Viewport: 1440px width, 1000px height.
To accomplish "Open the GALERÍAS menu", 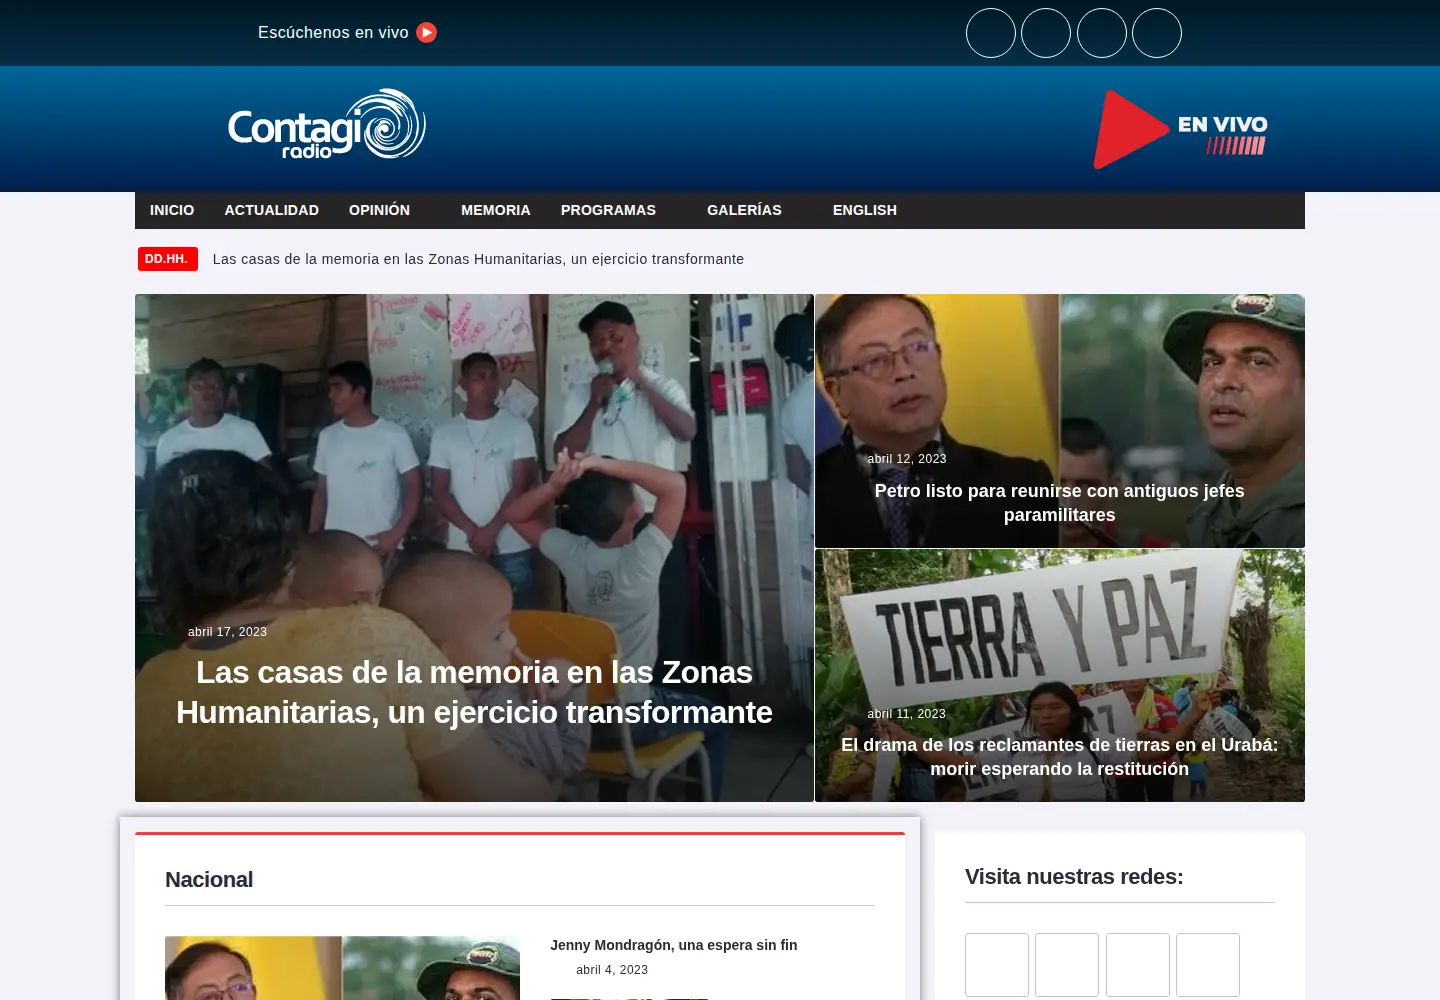I will coord(744,210).
